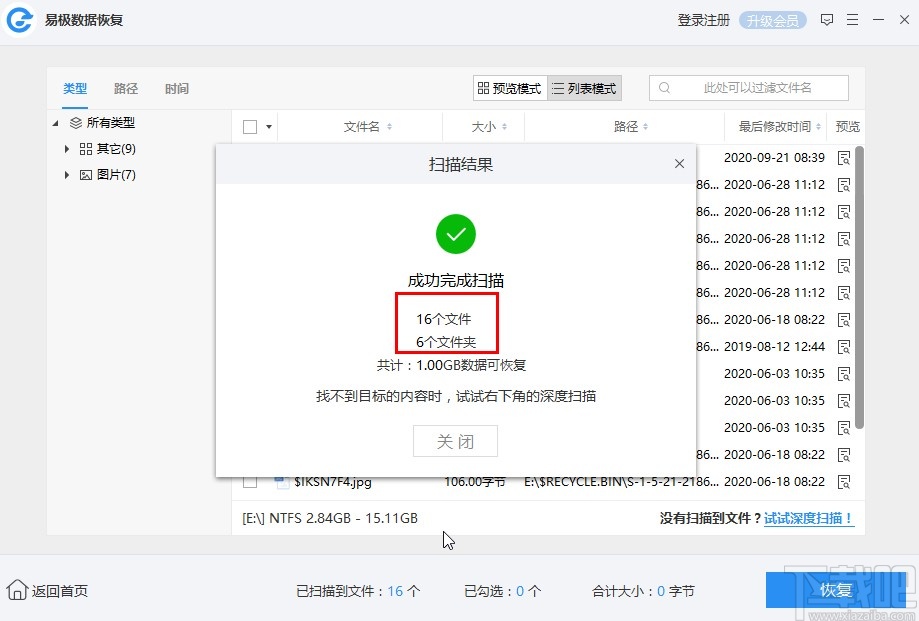Image resolution: width=919 pixels, height=621 pixels.
Task: Click the 图片 category image icon
Action: (x=86, y=175)
